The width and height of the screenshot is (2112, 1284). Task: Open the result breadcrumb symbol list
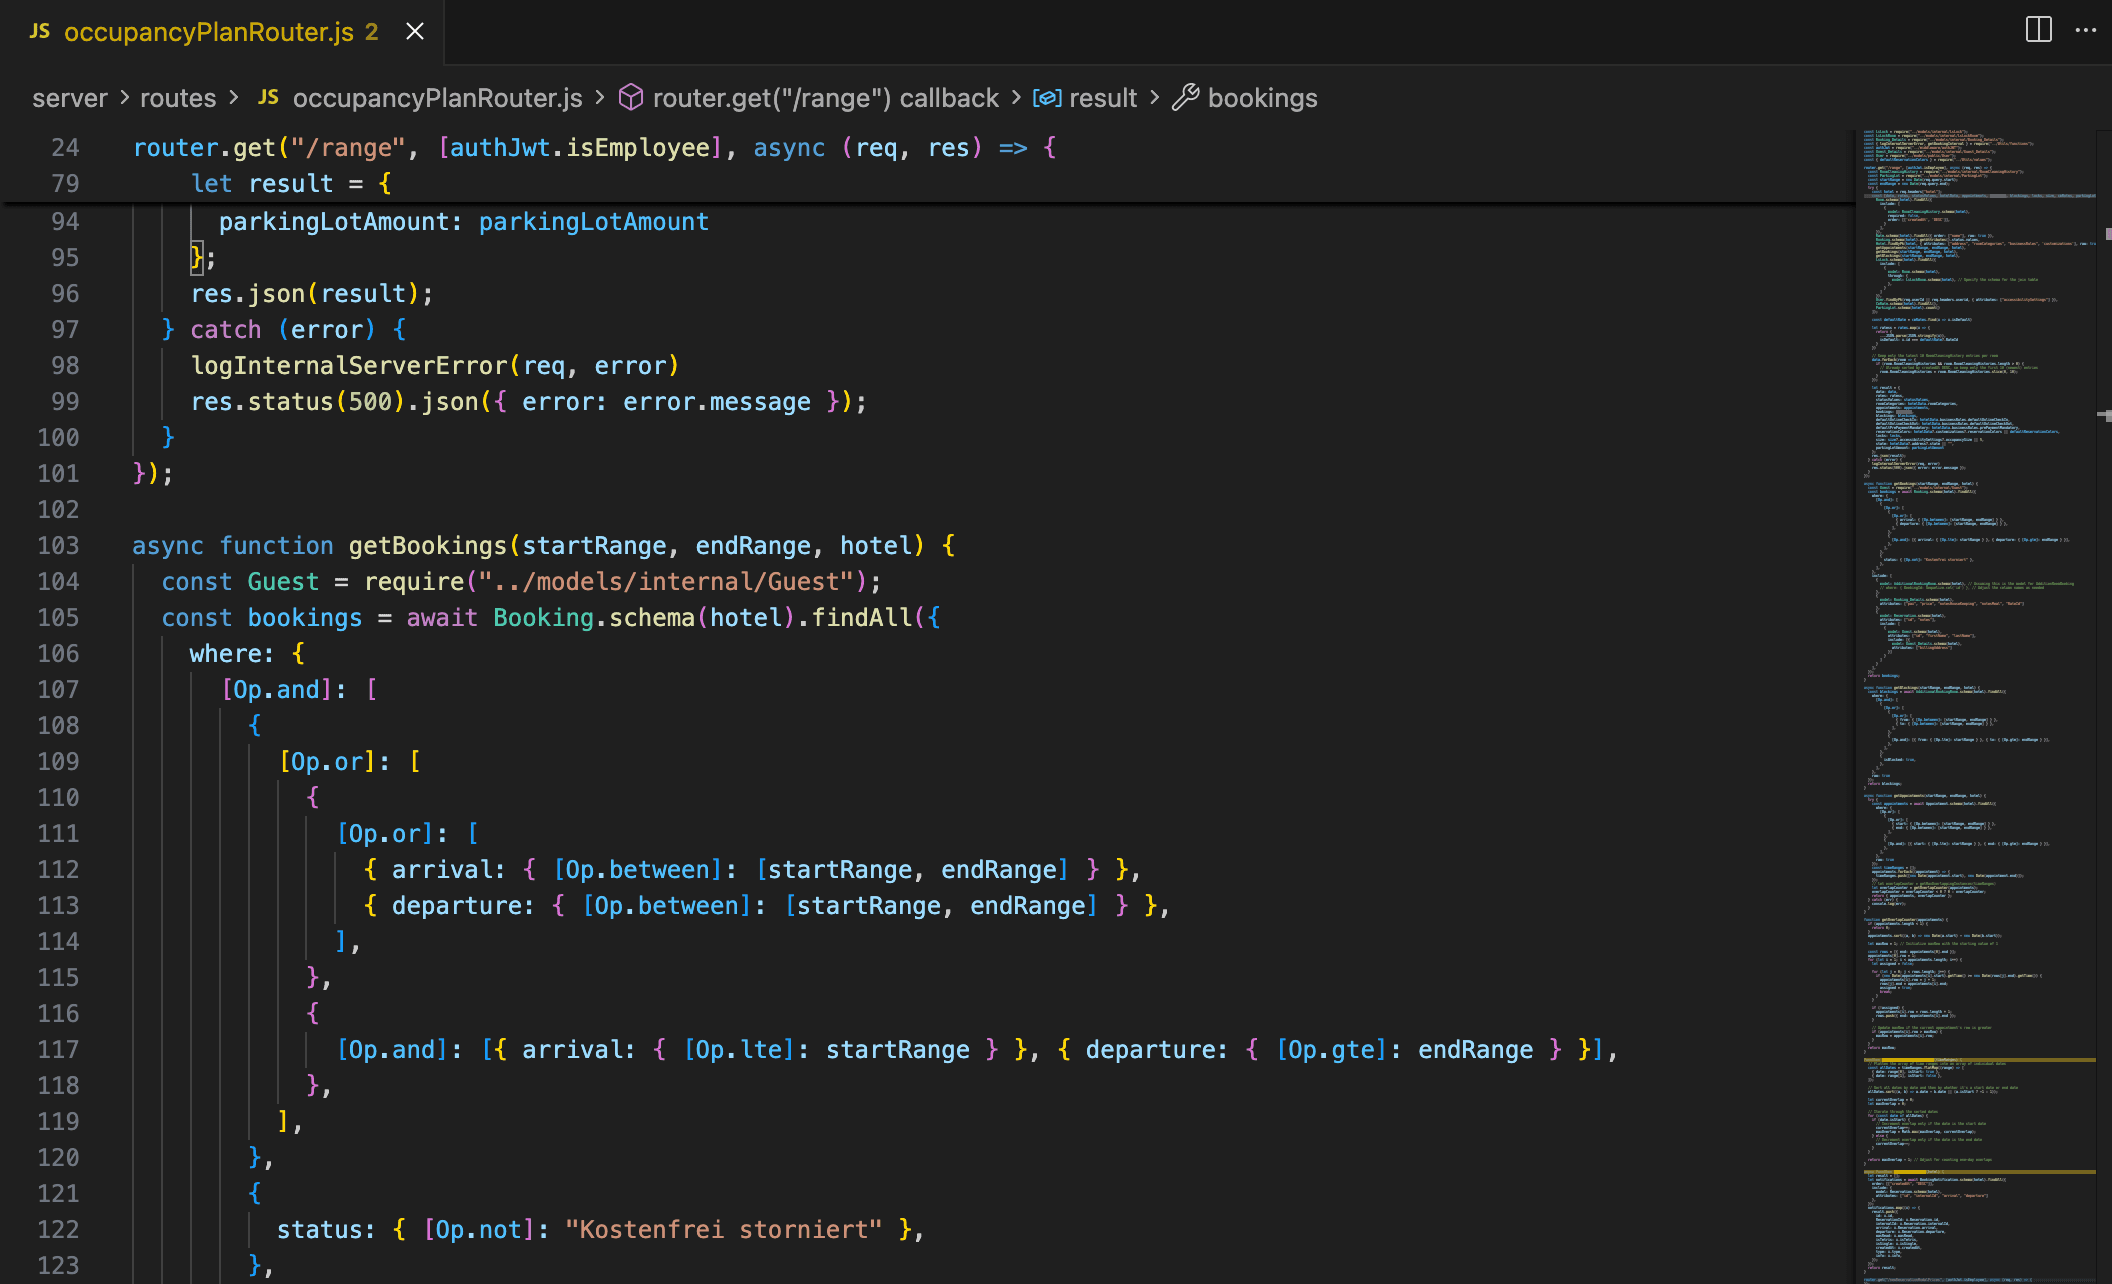tap(1103, 98)
